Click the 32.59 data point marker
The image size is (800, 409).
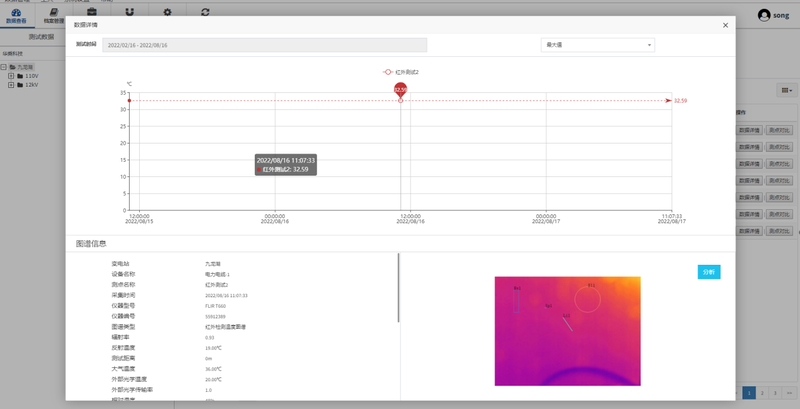coord(401,100)
